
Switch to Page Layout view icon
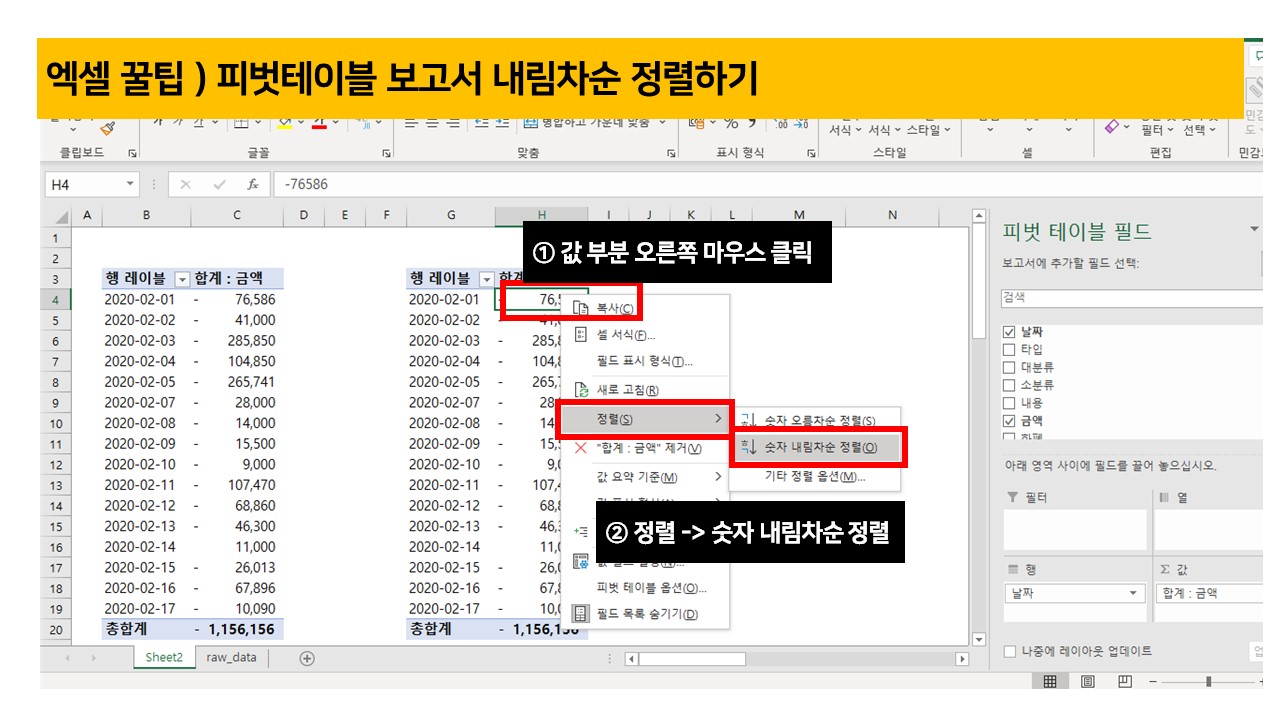point(1087,682)
